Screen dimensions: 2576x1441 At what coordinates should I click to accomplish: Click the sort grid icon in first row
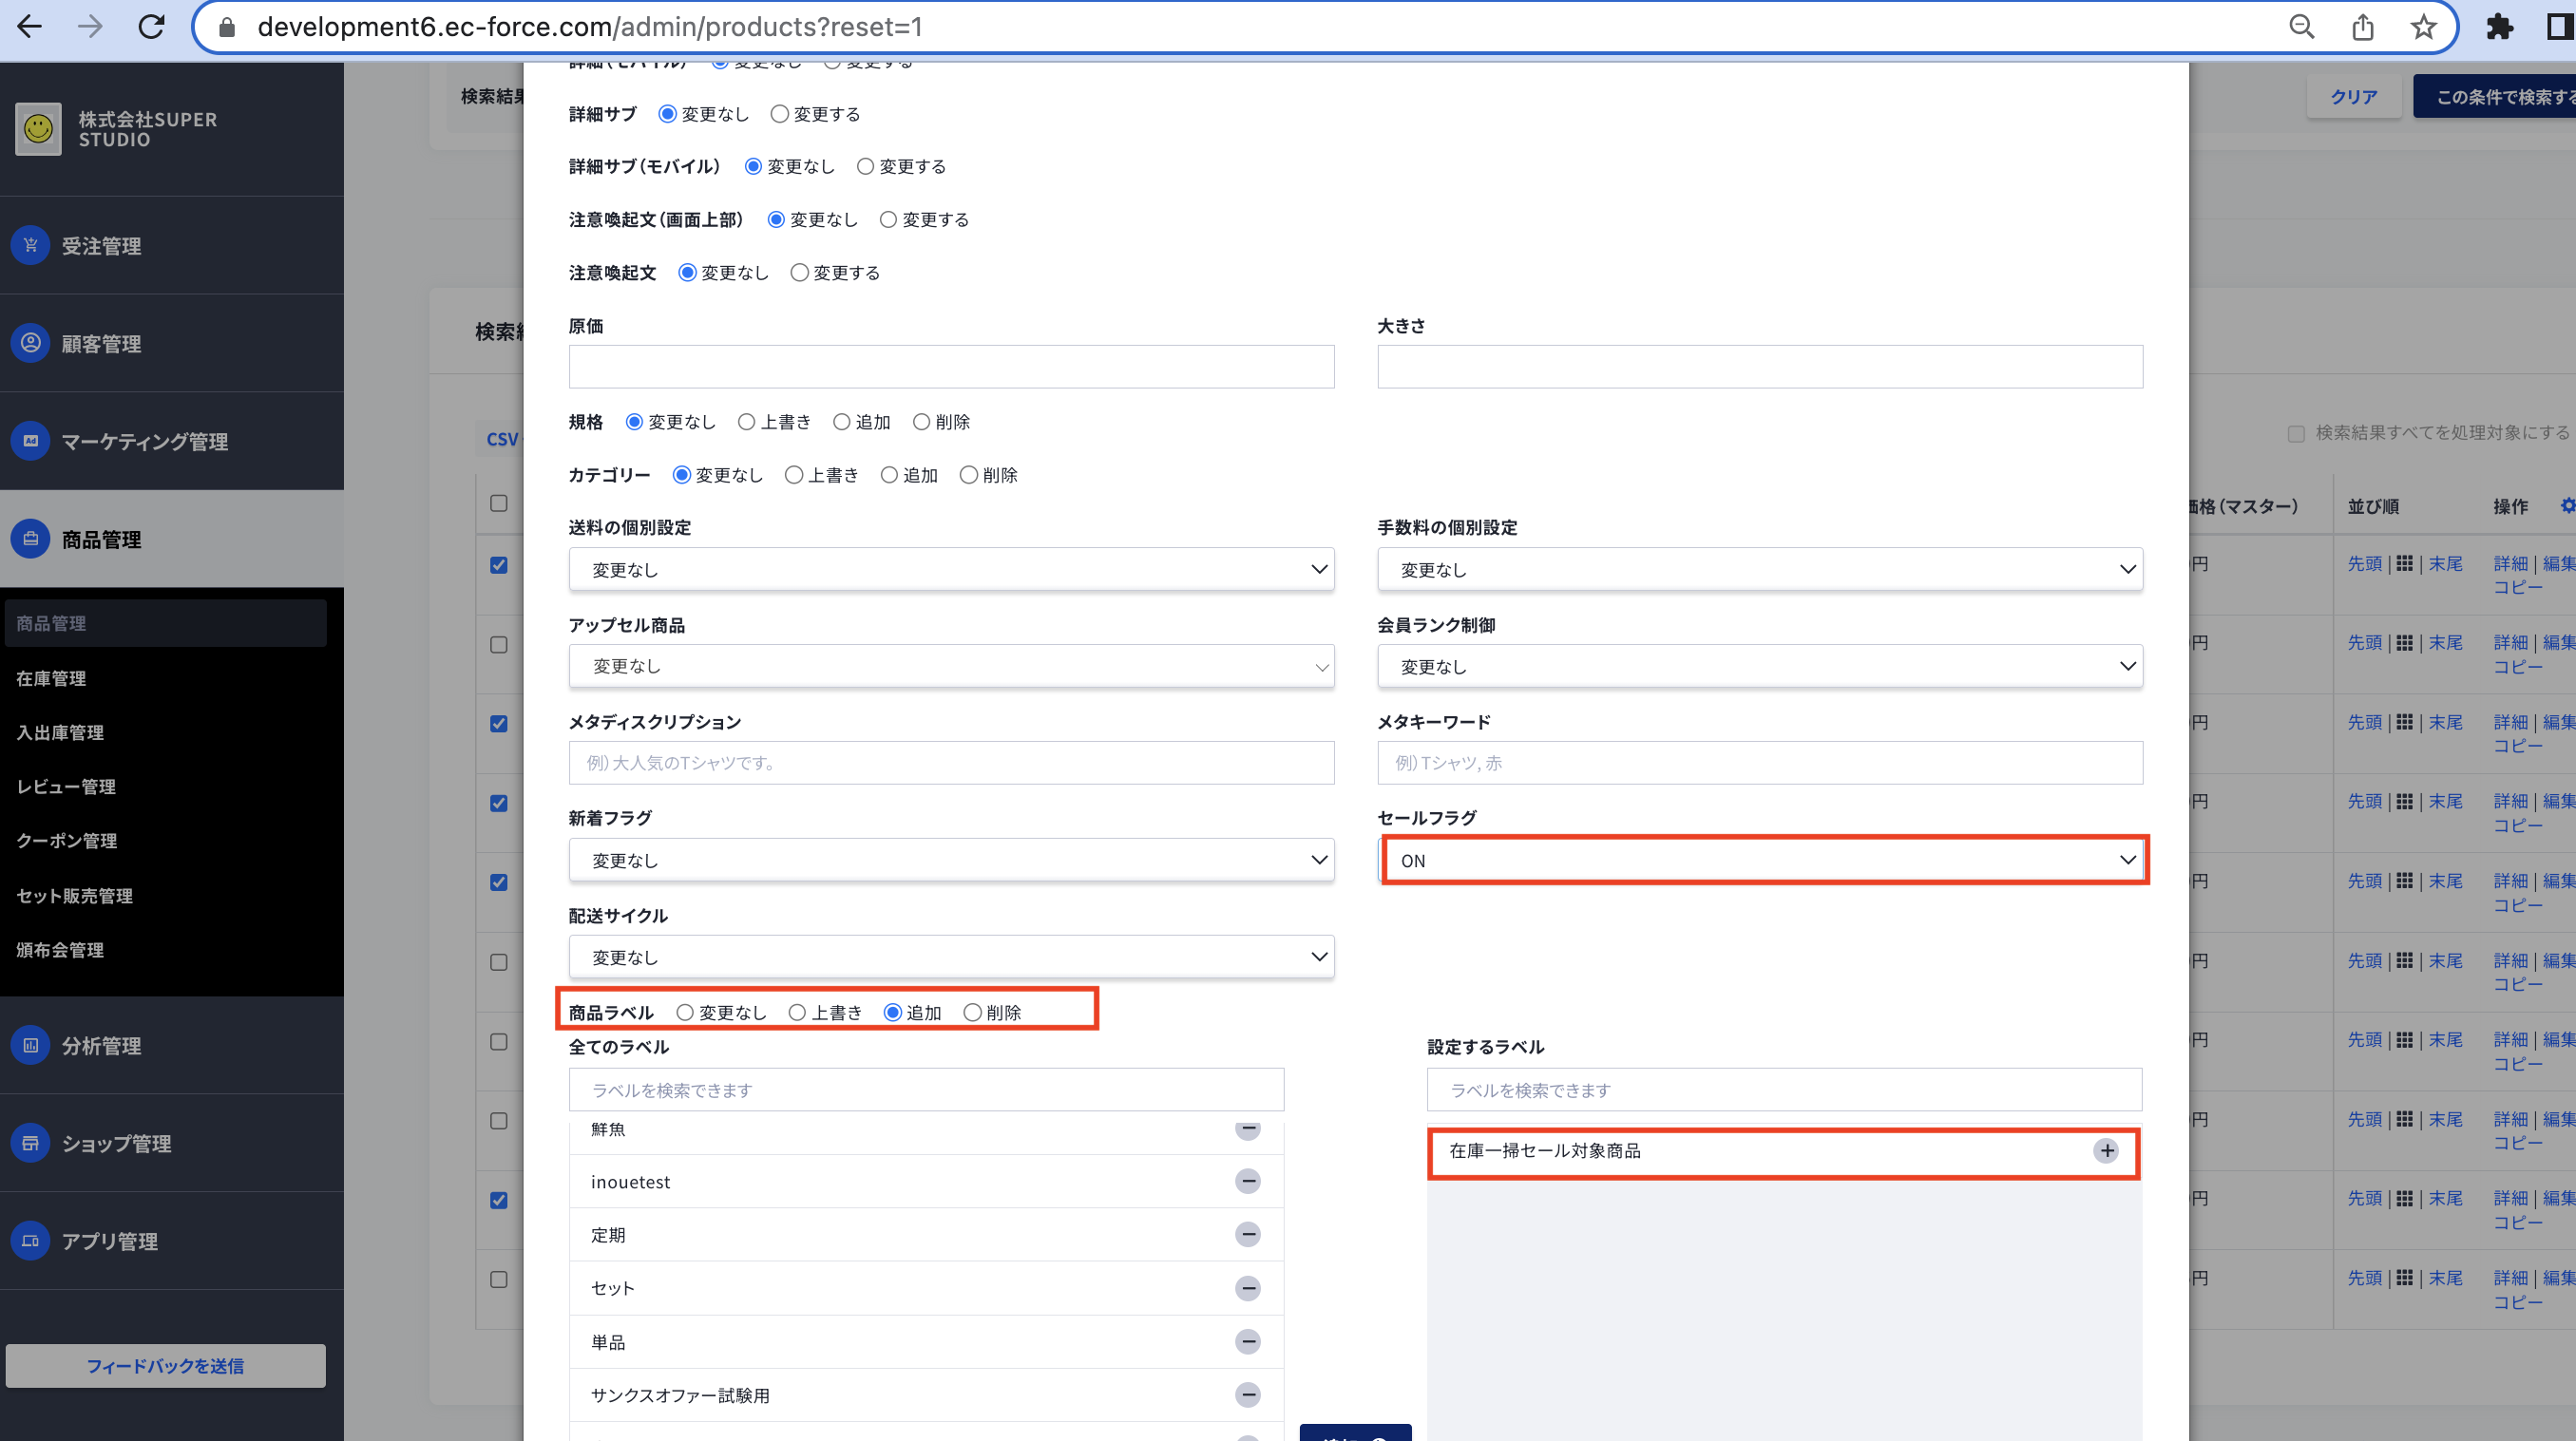pos(2404,563)
